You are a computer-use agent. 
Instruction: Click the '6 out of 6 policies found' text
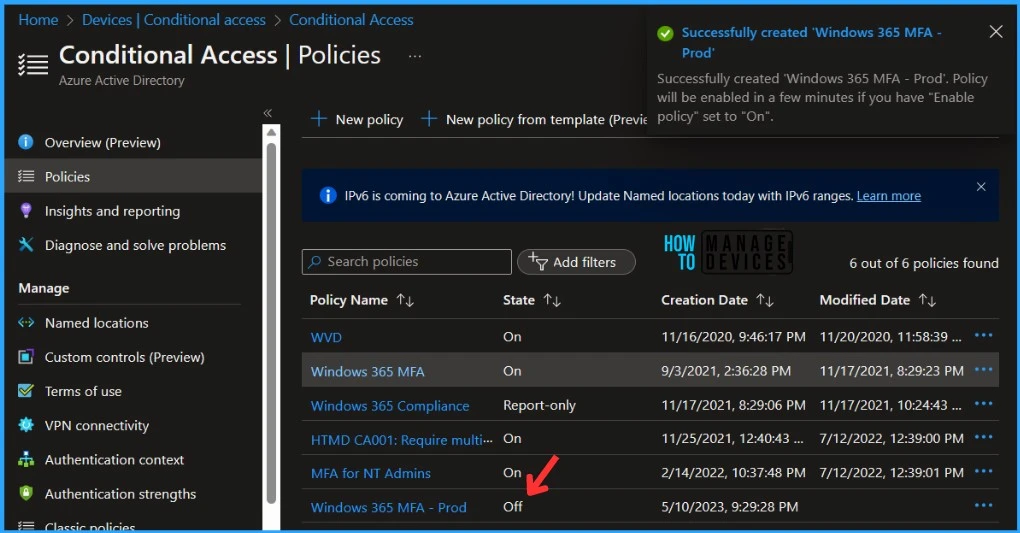924,263
